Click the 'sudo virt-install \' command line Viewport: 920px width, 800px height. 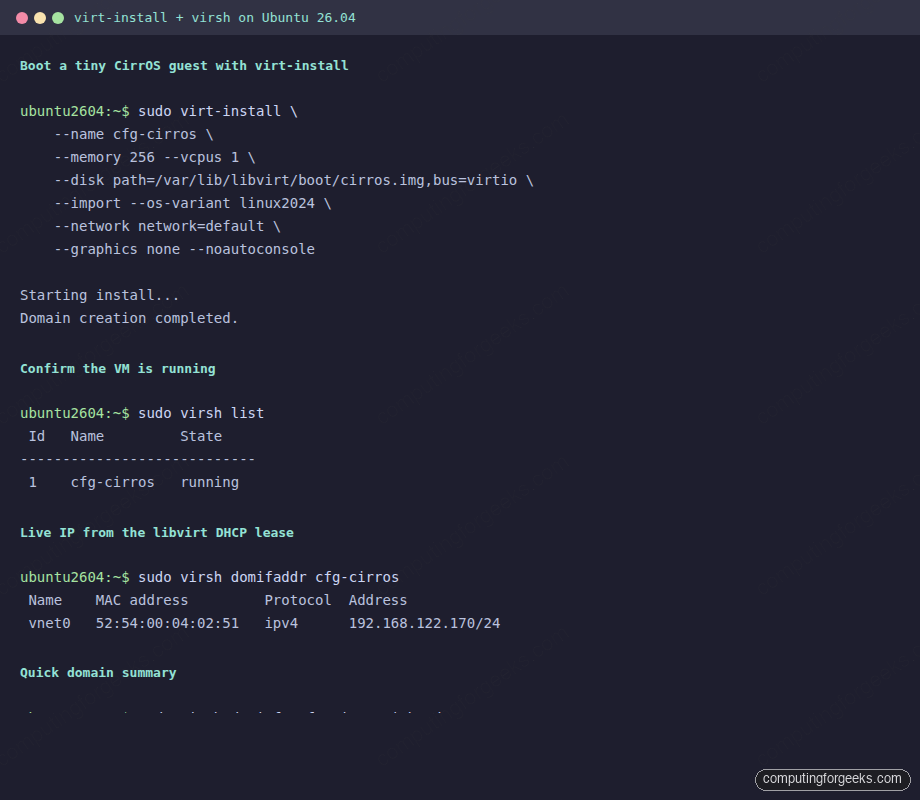coord(218,112)
